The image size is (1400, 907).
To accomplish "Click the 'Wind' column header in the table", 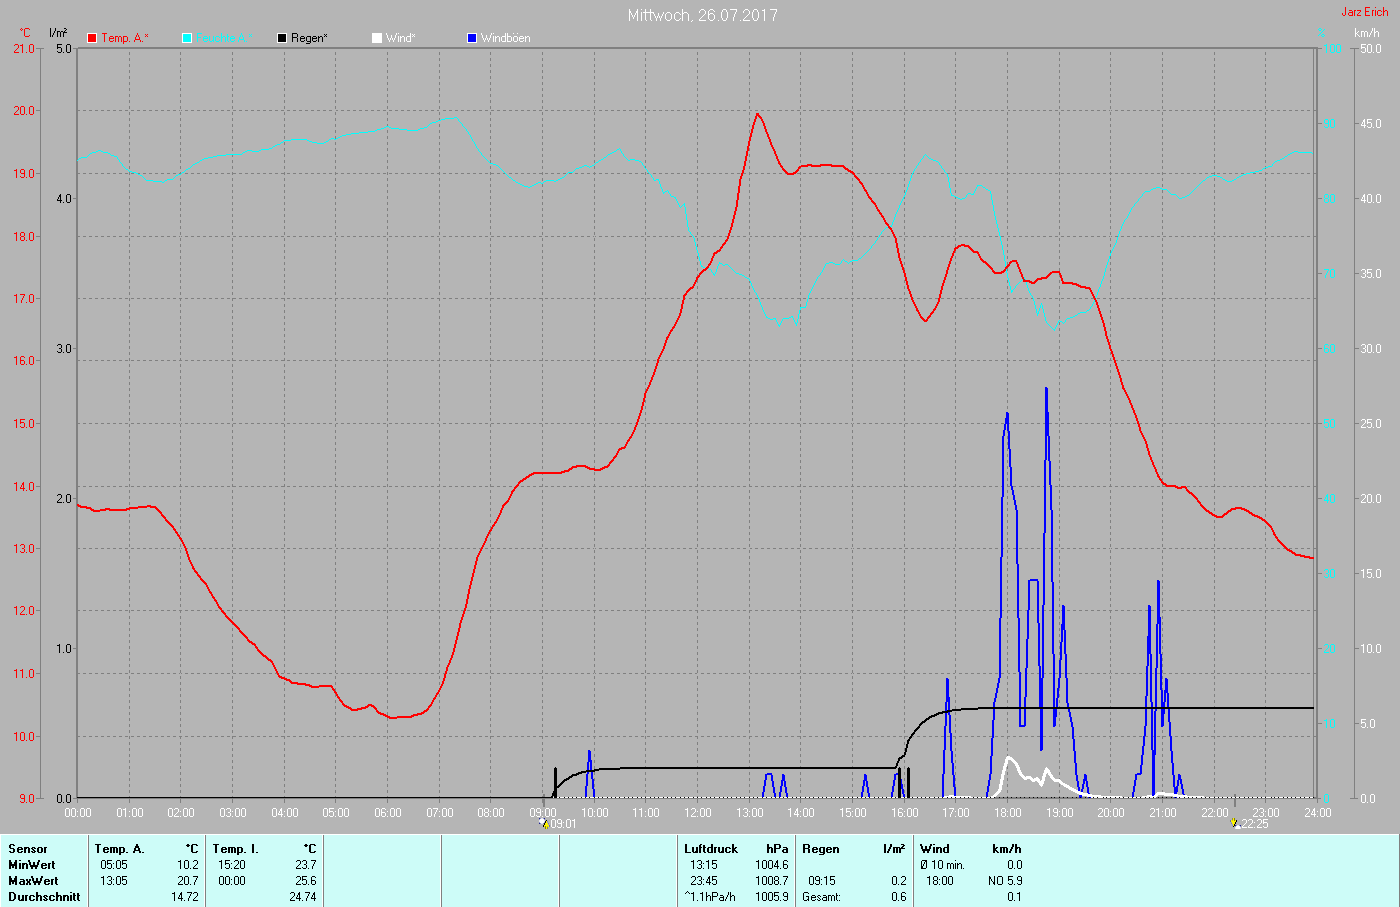I will (935, 849).
